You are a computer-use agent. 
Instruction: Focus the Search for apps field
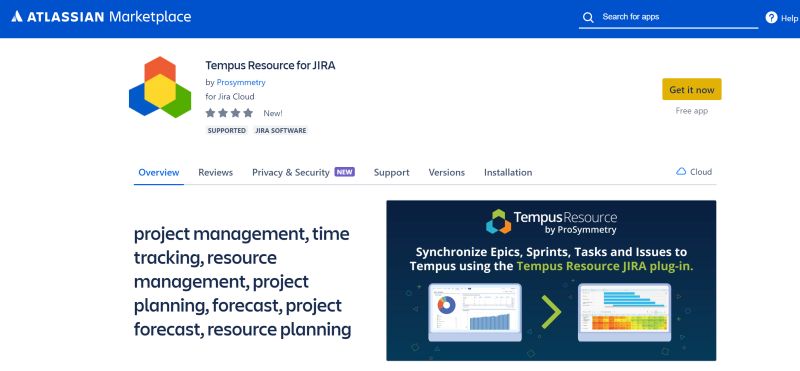668,17
